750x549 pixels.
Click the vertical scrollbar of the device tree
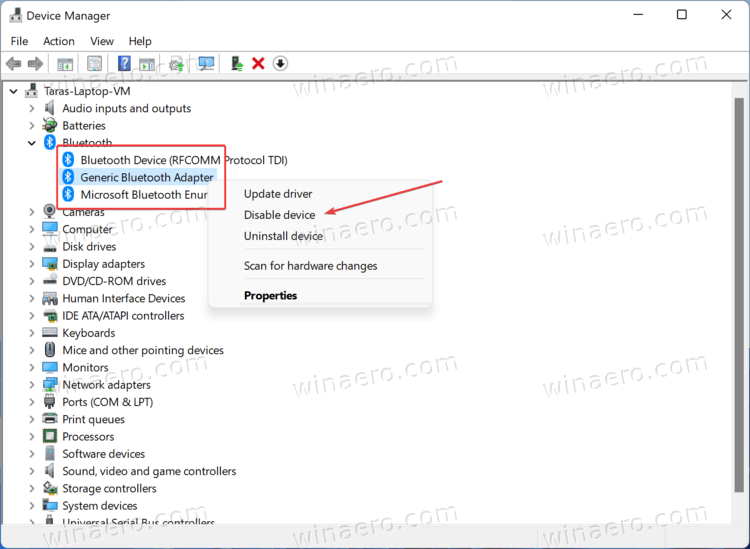(739, 294)
